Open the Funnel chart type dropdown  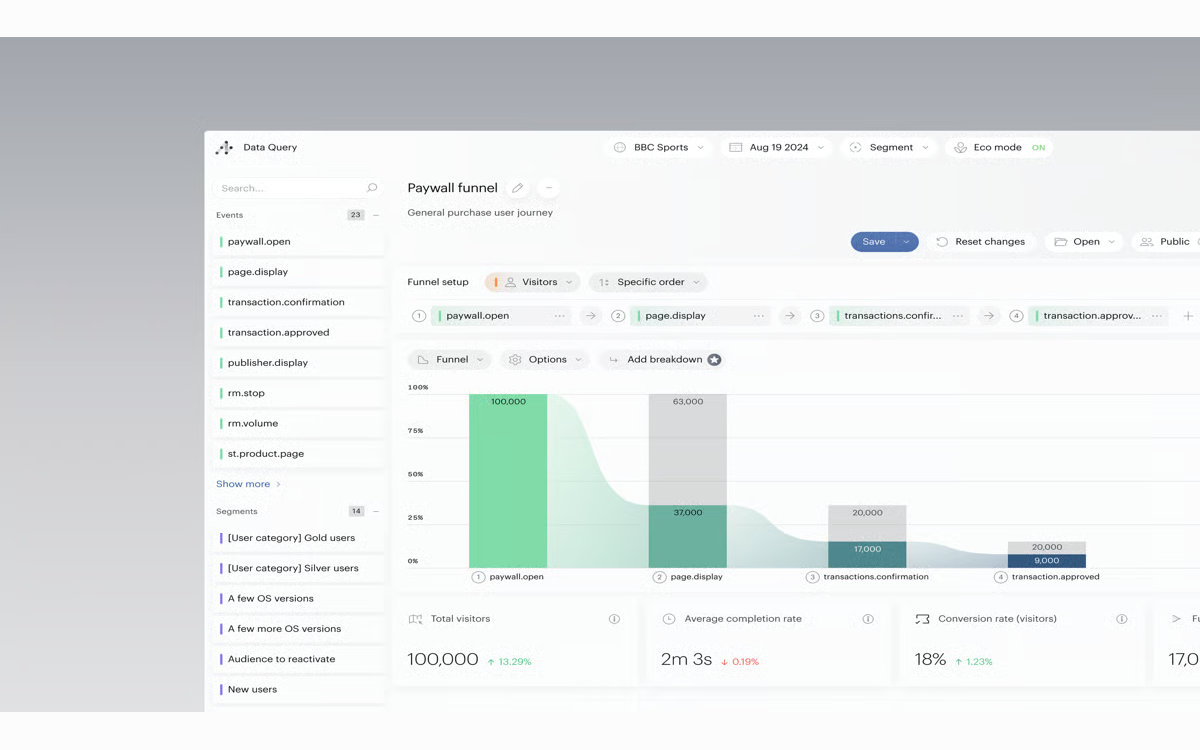(x=450, y=360)
